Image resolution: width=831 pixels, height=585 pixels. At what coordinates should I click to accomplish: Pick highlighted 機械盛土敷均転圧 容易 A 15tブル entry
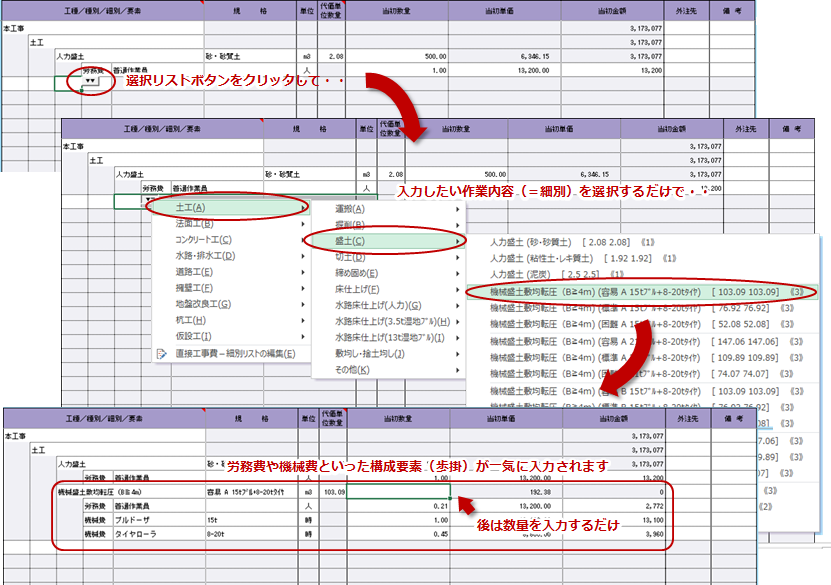point(642,292)
